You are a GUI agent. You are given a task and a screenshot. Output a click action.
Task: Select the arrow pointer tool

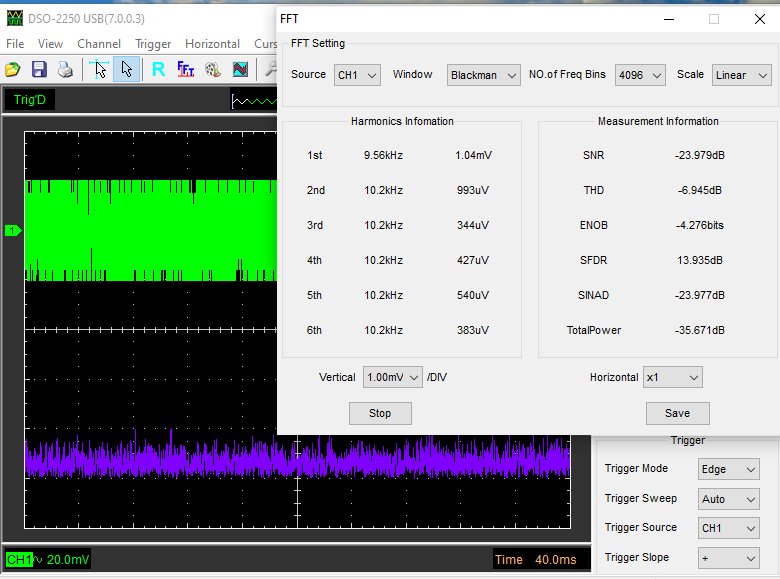pos(126,69)
